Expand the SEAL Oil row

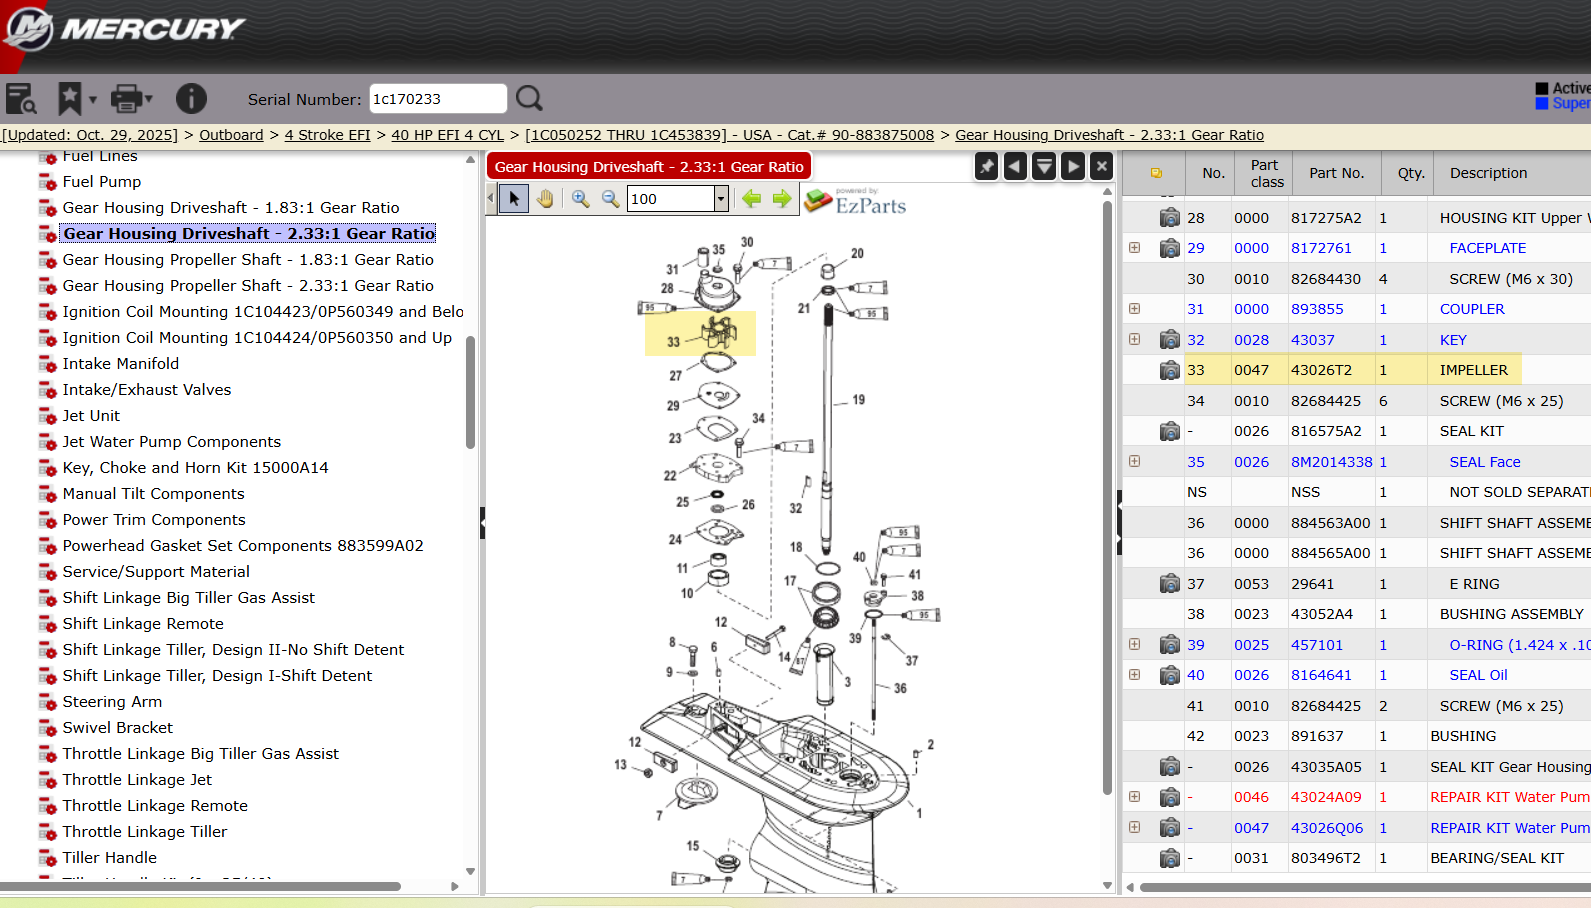click(1134, 674)
